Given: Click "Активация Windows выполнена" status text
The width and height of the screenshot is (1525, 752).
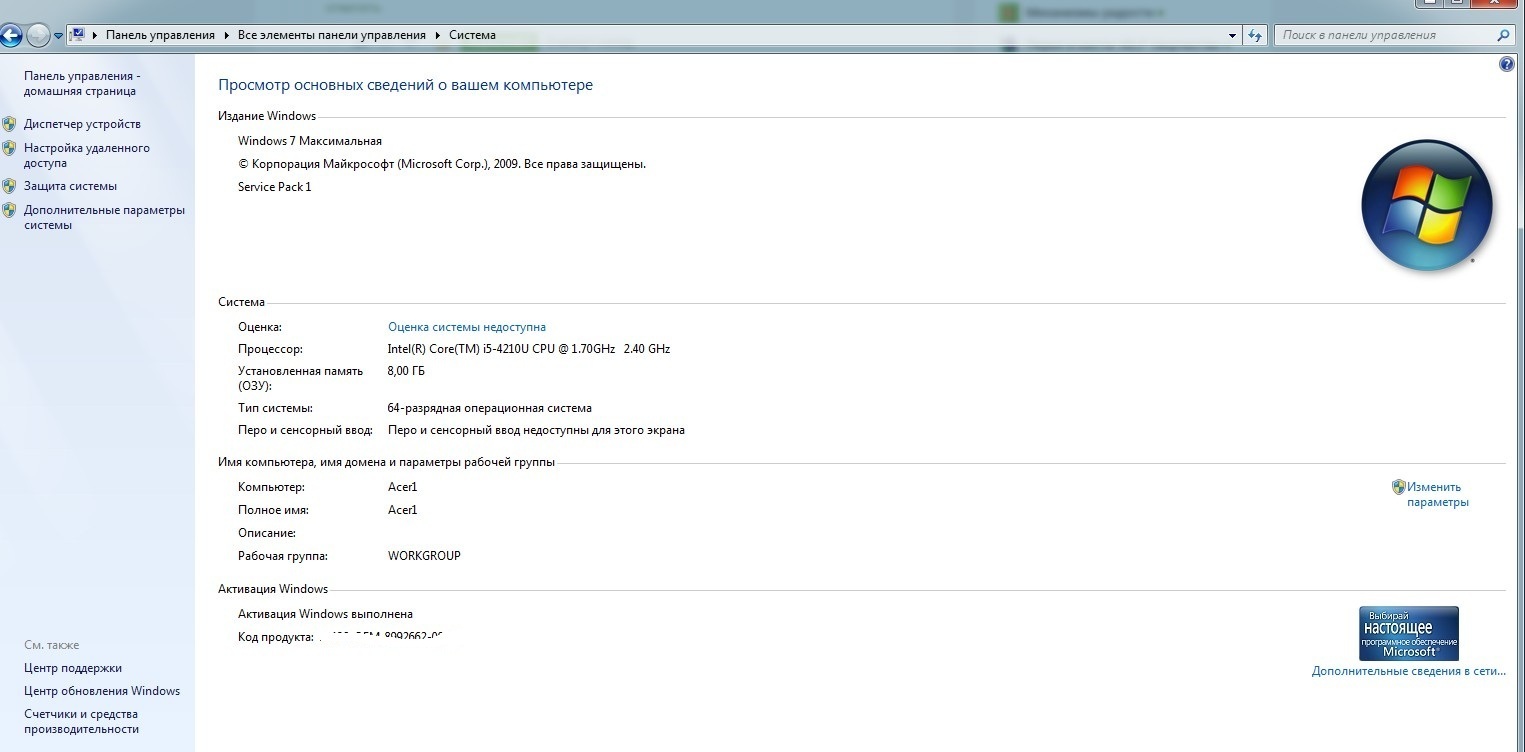Looking at the screenshot, I should click(325, 614).
